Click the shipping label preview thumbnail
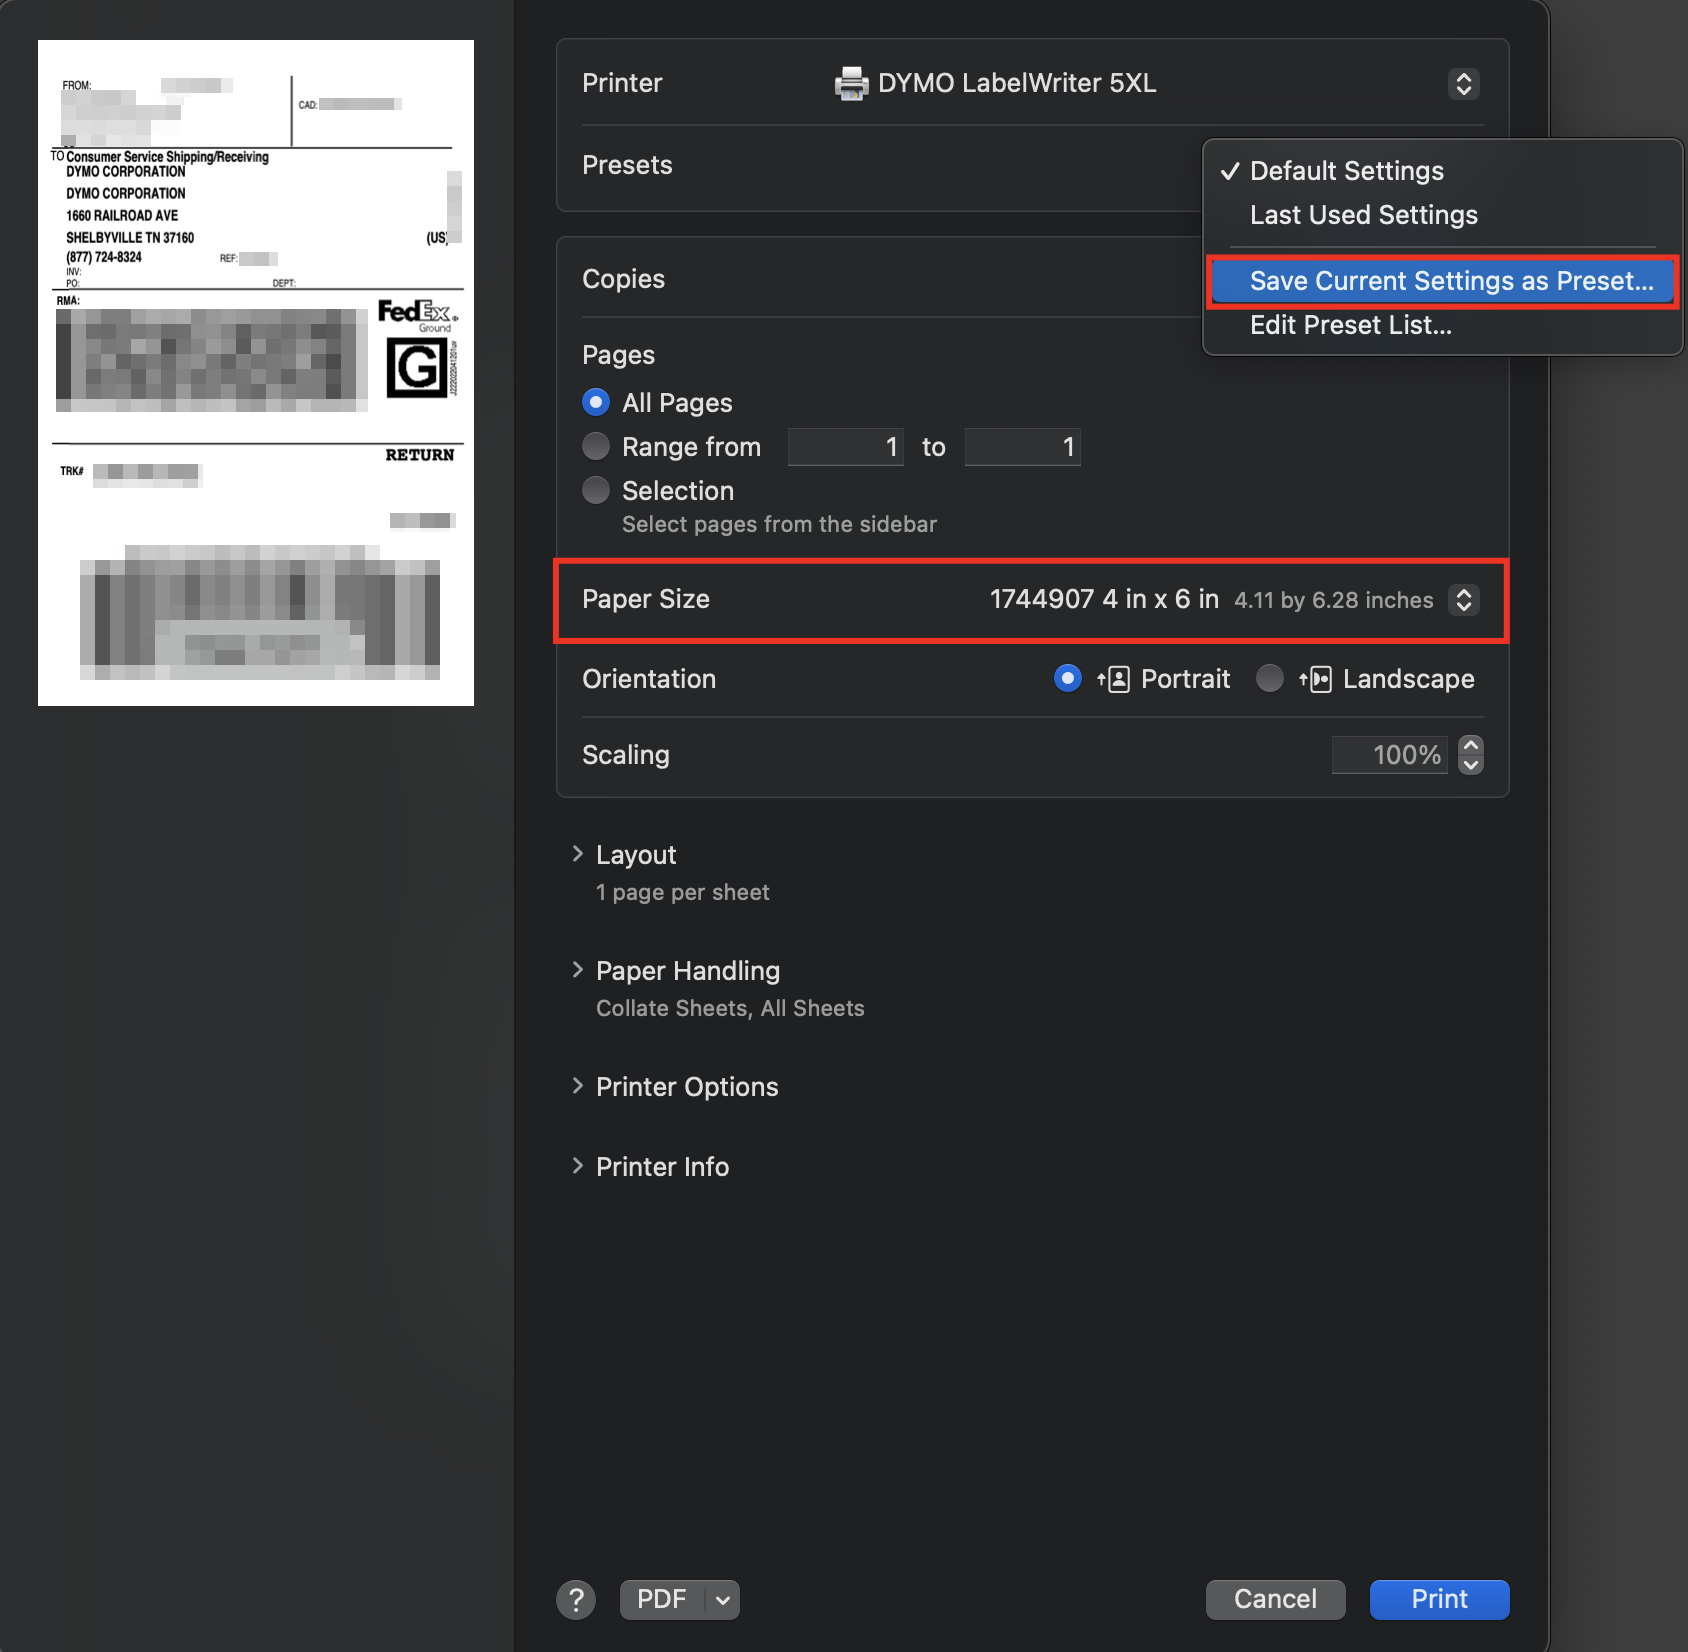 [x=256, y=373]
